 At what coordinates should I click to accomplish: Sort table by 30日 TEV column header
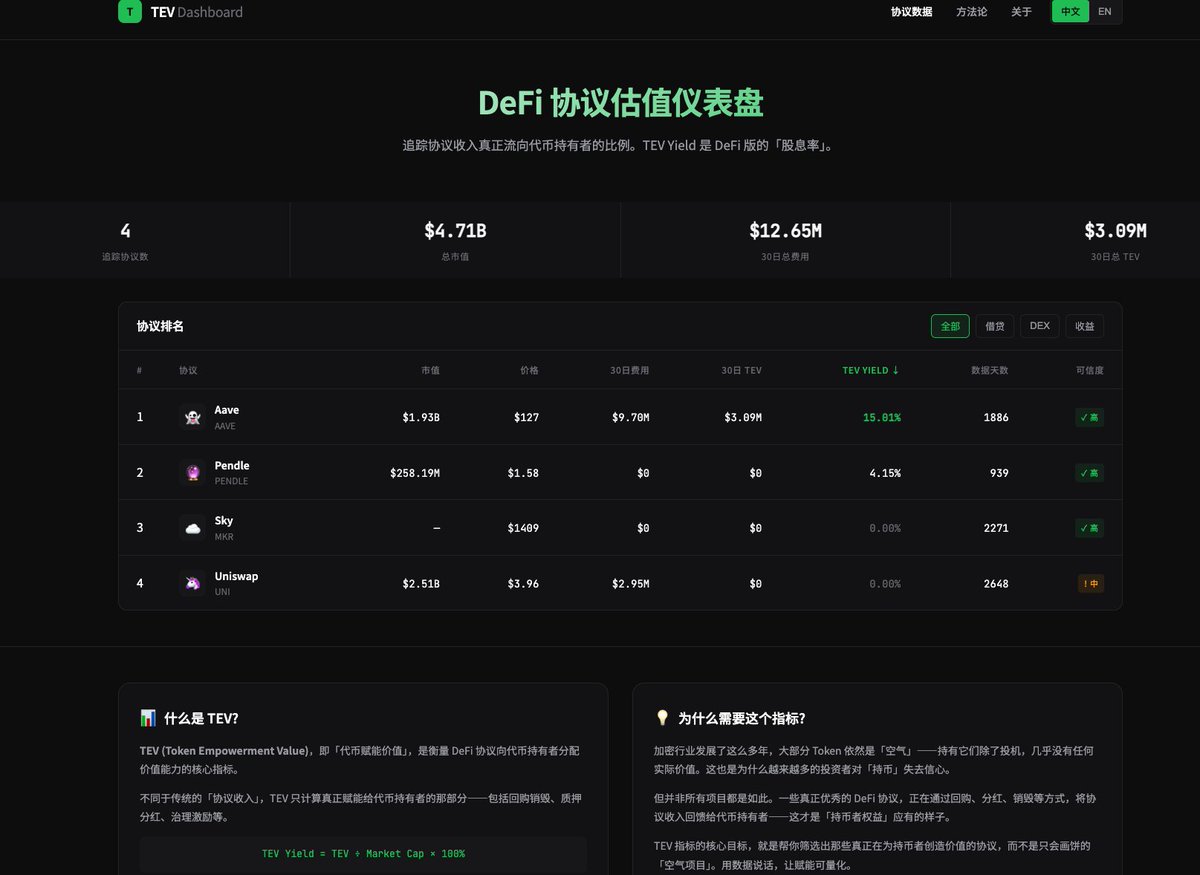tap(741, 370)
